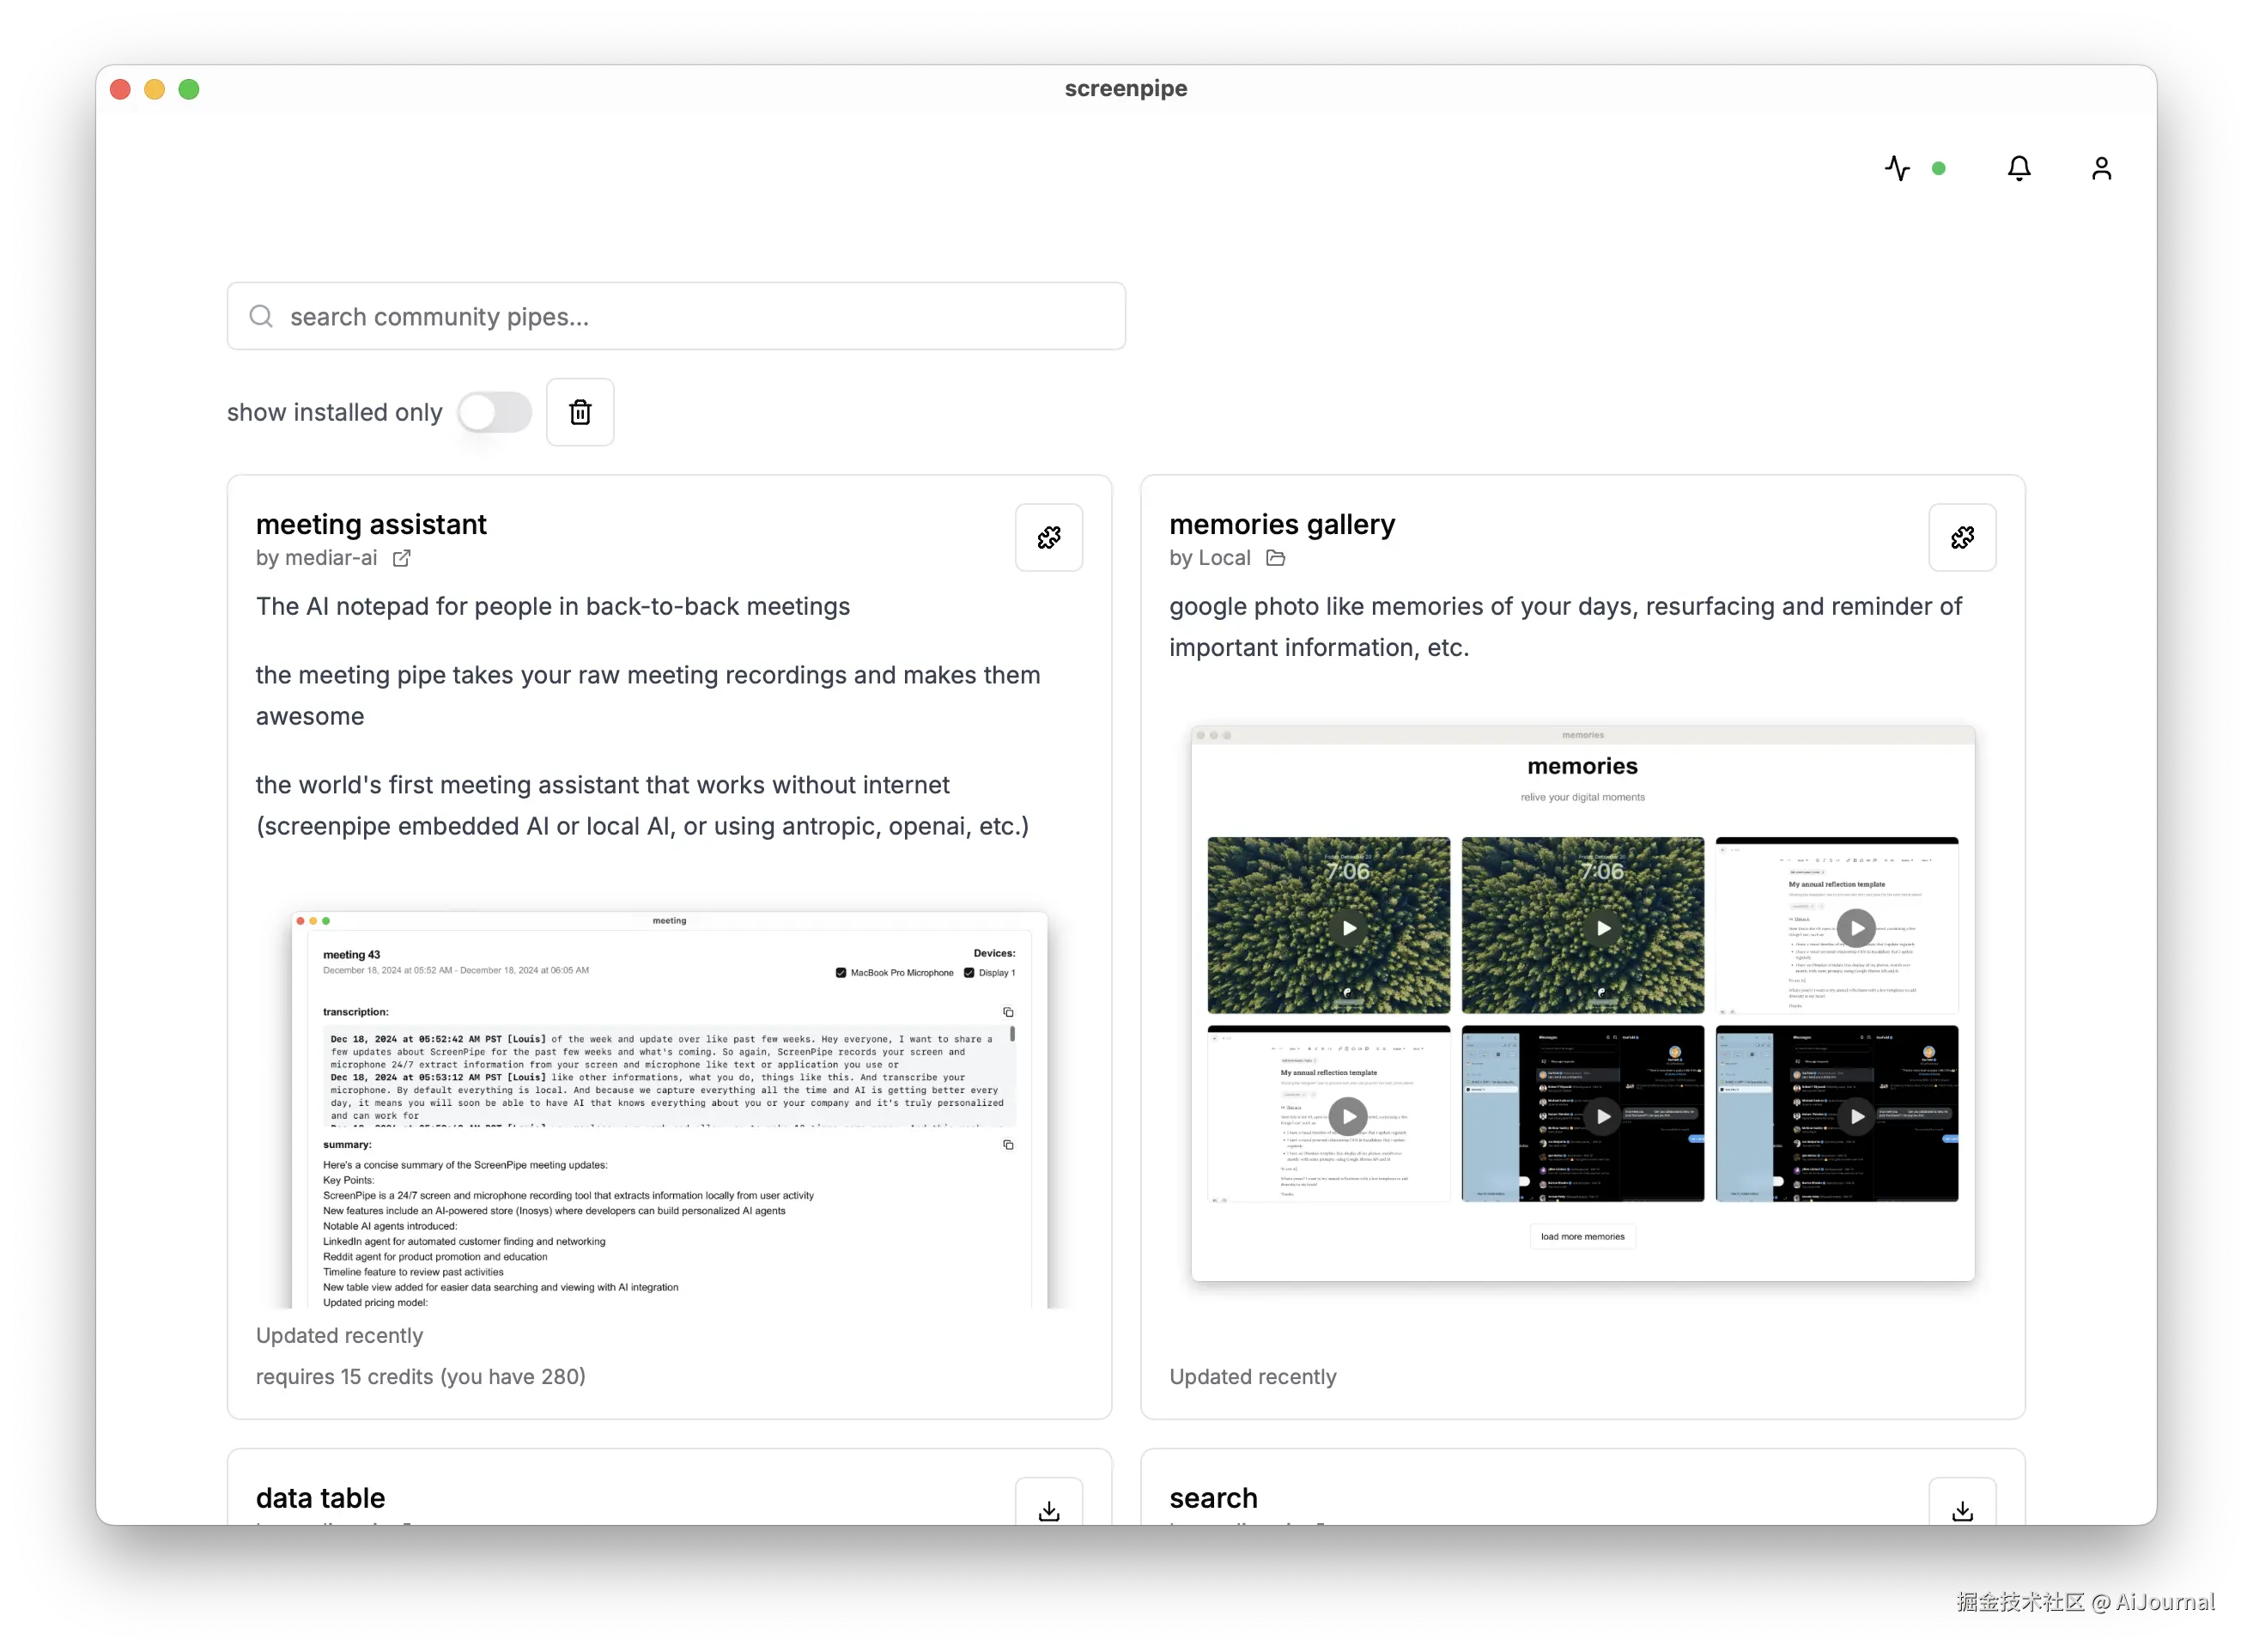
Task: Click the trash icon button
Action: point(580,412)
